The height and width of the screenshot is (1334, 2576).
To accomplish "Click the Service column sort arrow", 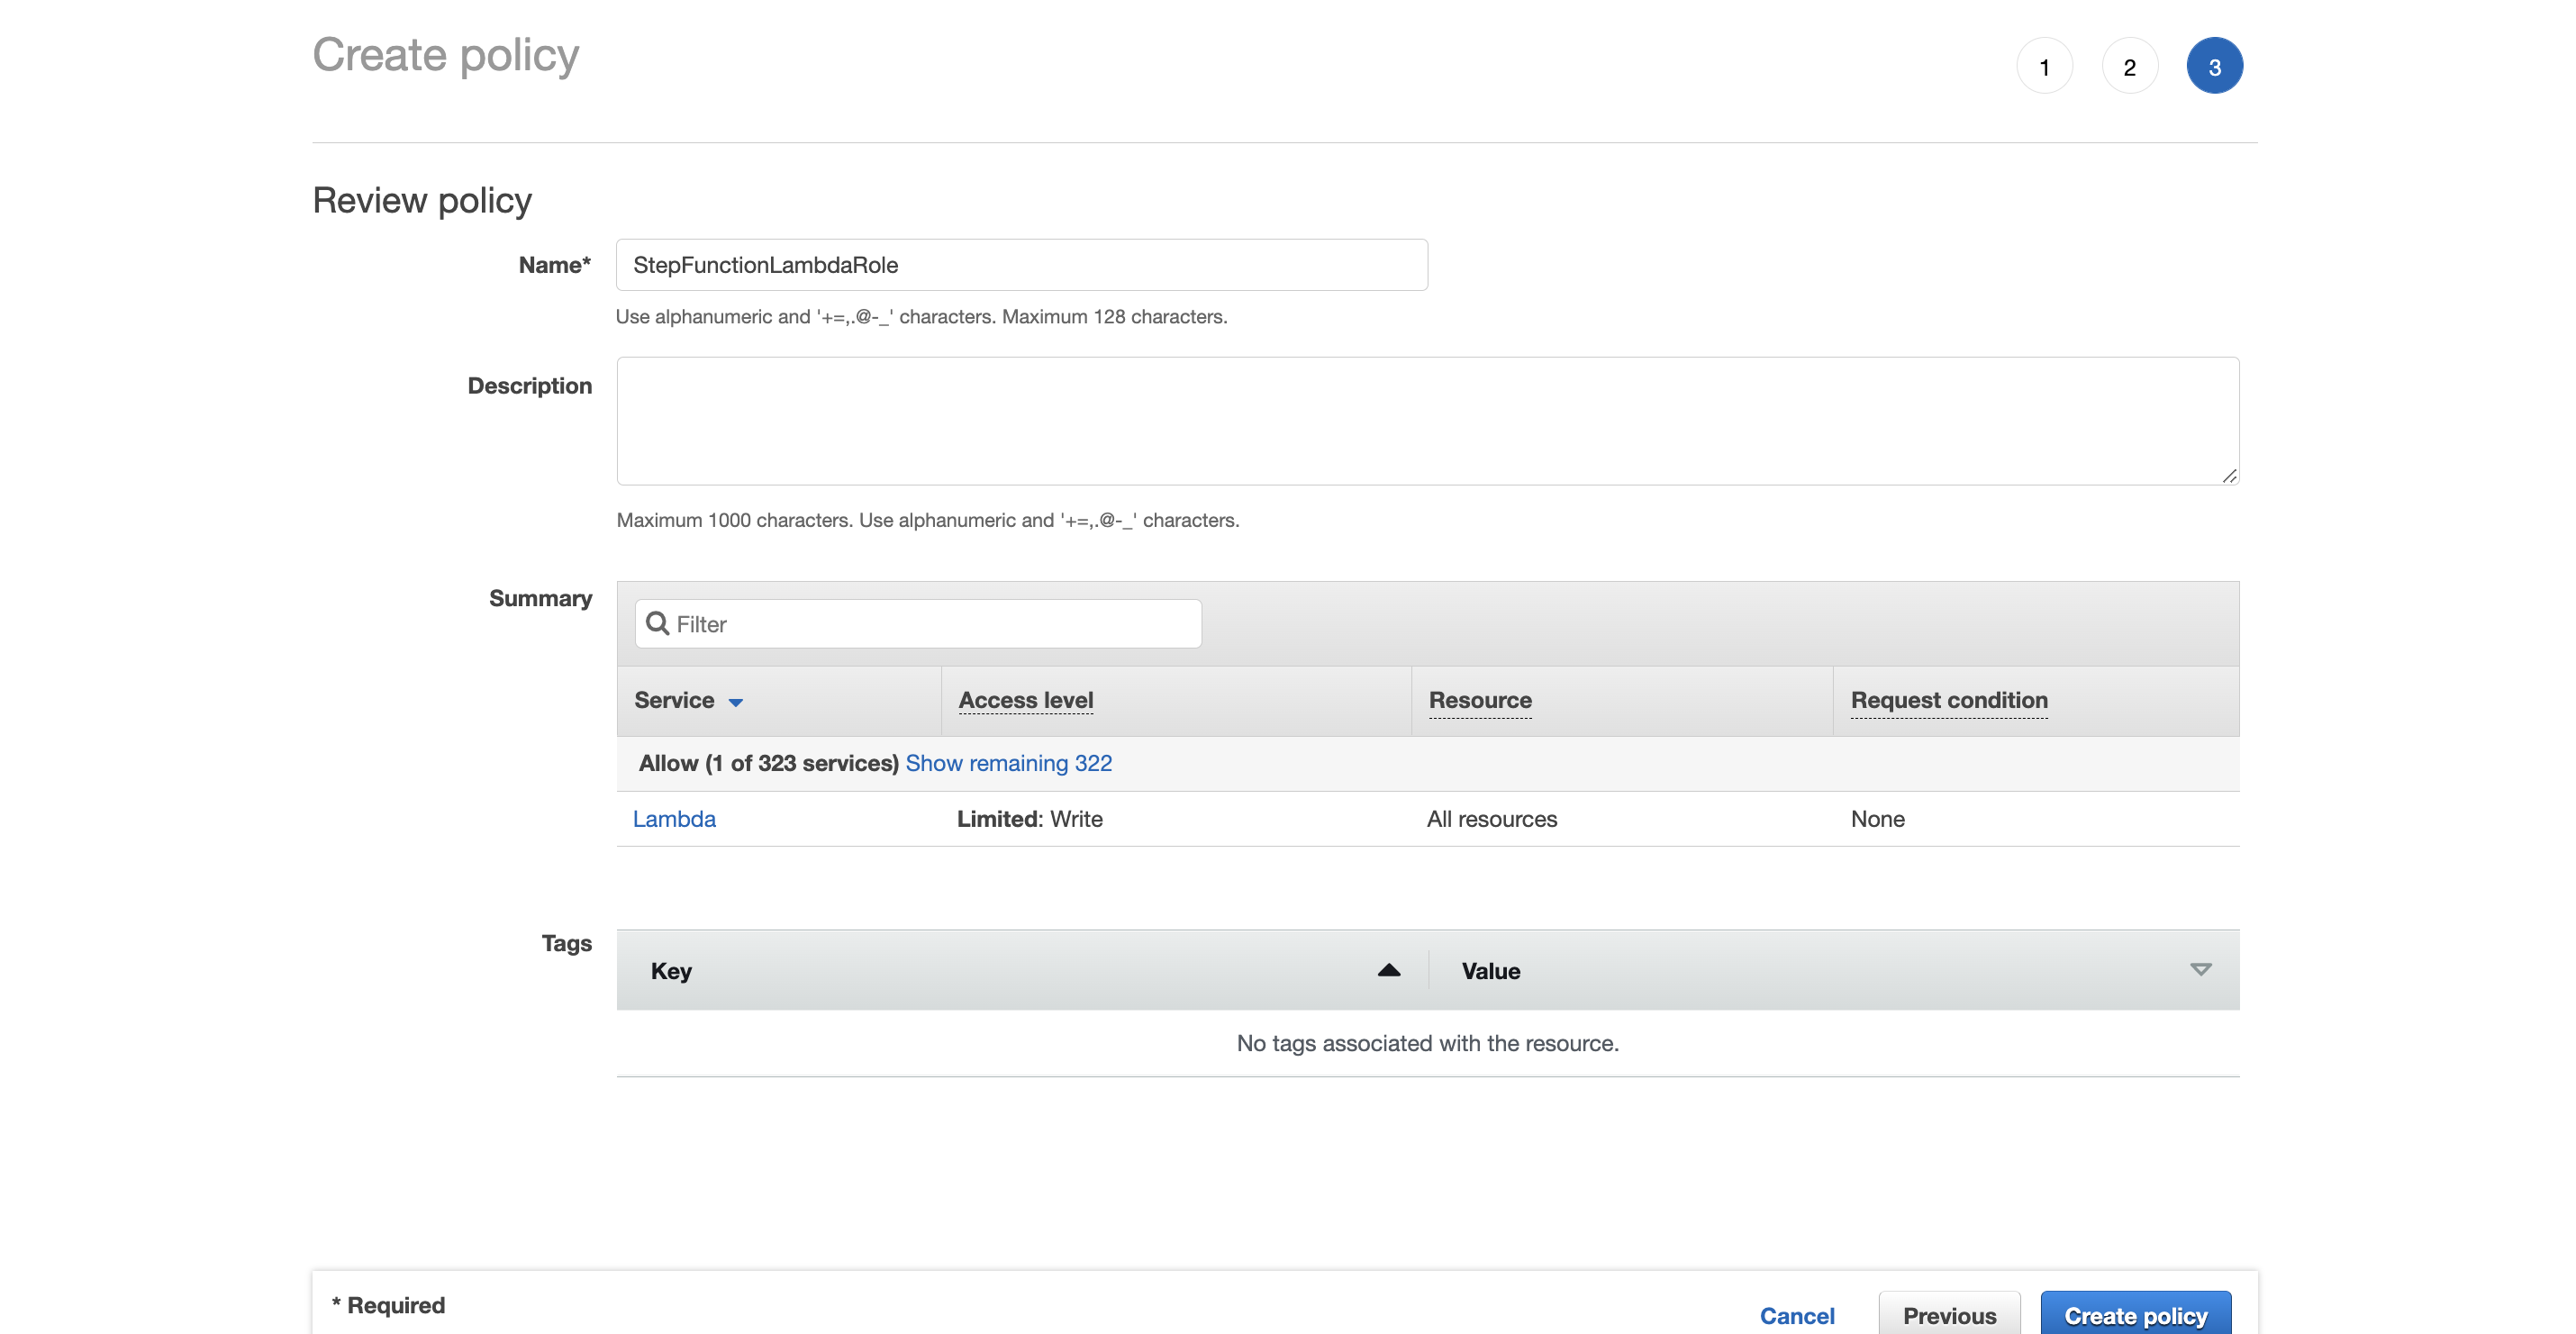I will (737, 701).
